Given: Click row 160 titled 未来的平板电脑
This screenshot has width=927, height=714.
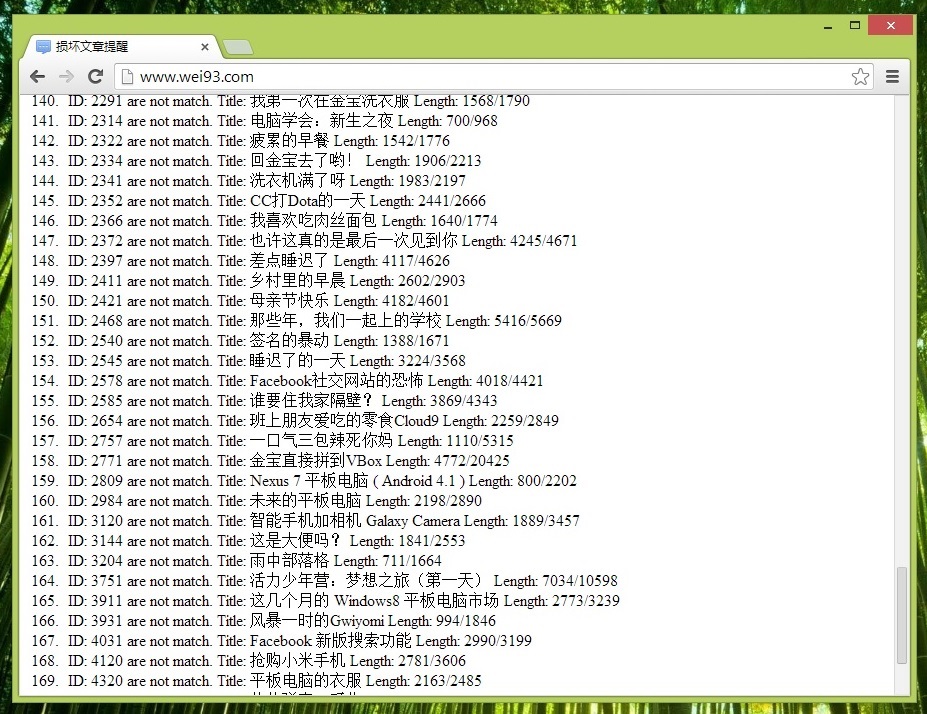Looking at the screenshot, I should 257,501.
